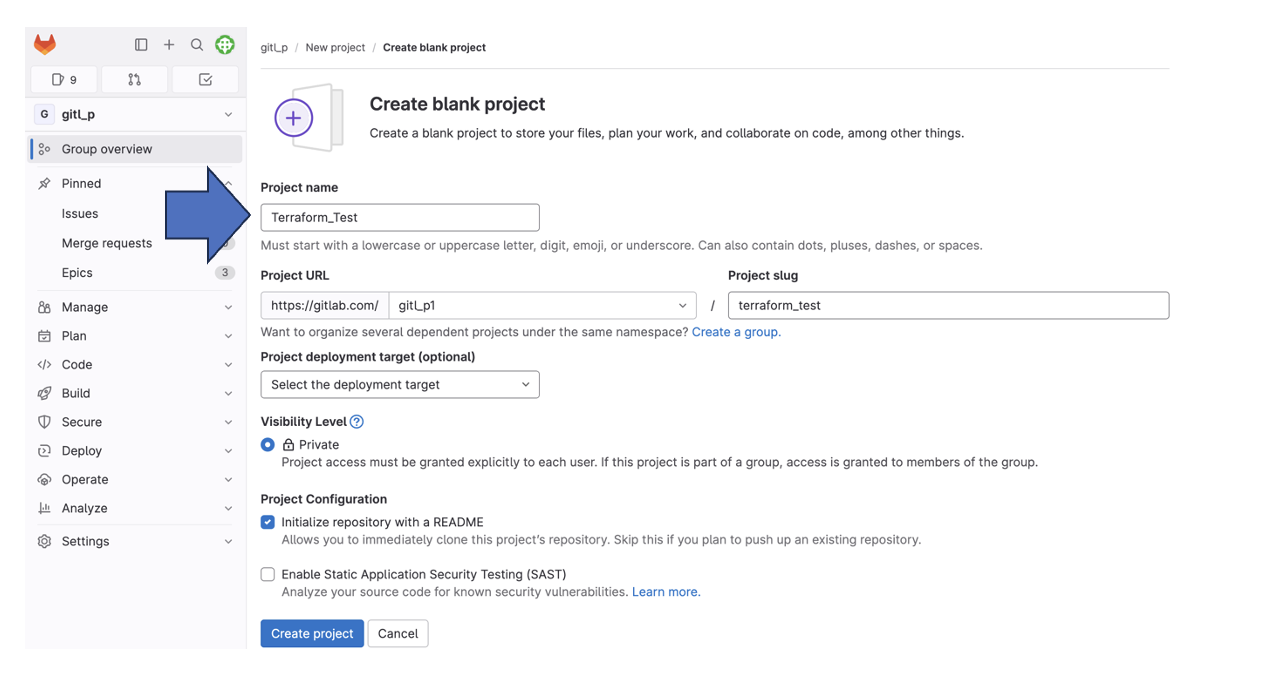Open the Visibility Level help icon
Image resolution: width=1276 pixels, height=684 pixels.
356,421
